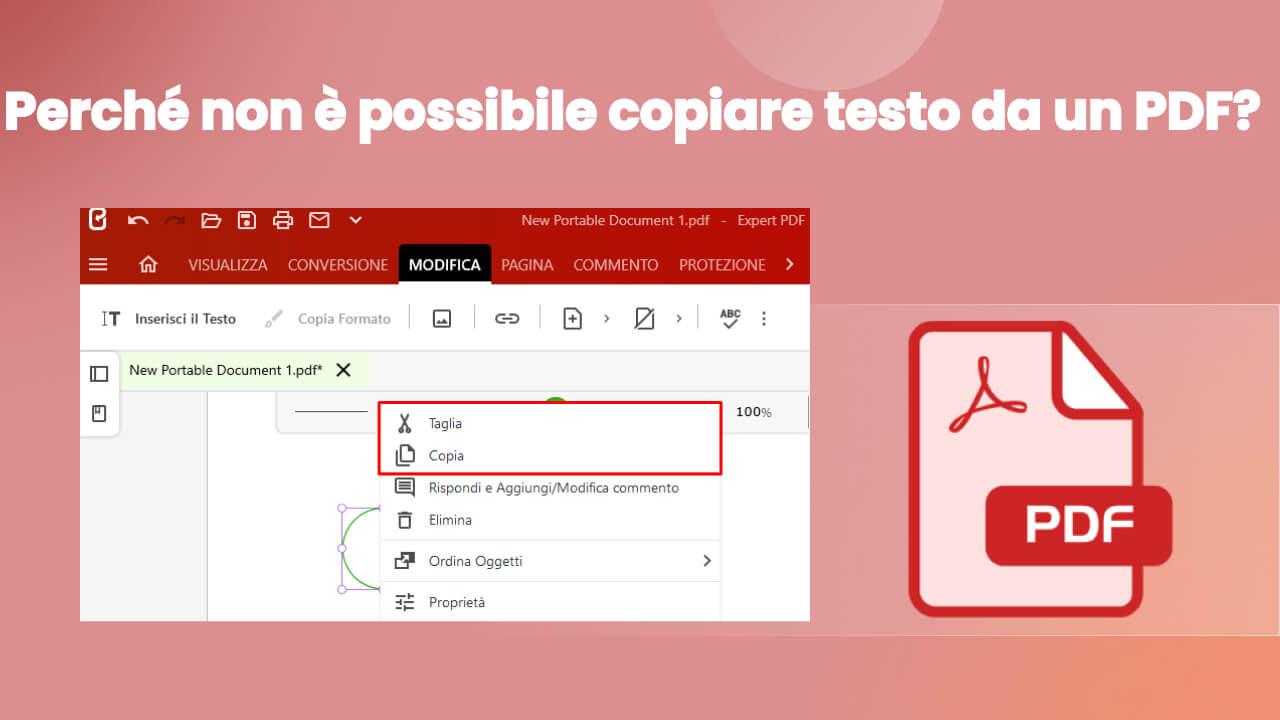Viewport: 1280px width, 720px height.
Task: Save the document with the floppy icon
Action: point(247,220)
